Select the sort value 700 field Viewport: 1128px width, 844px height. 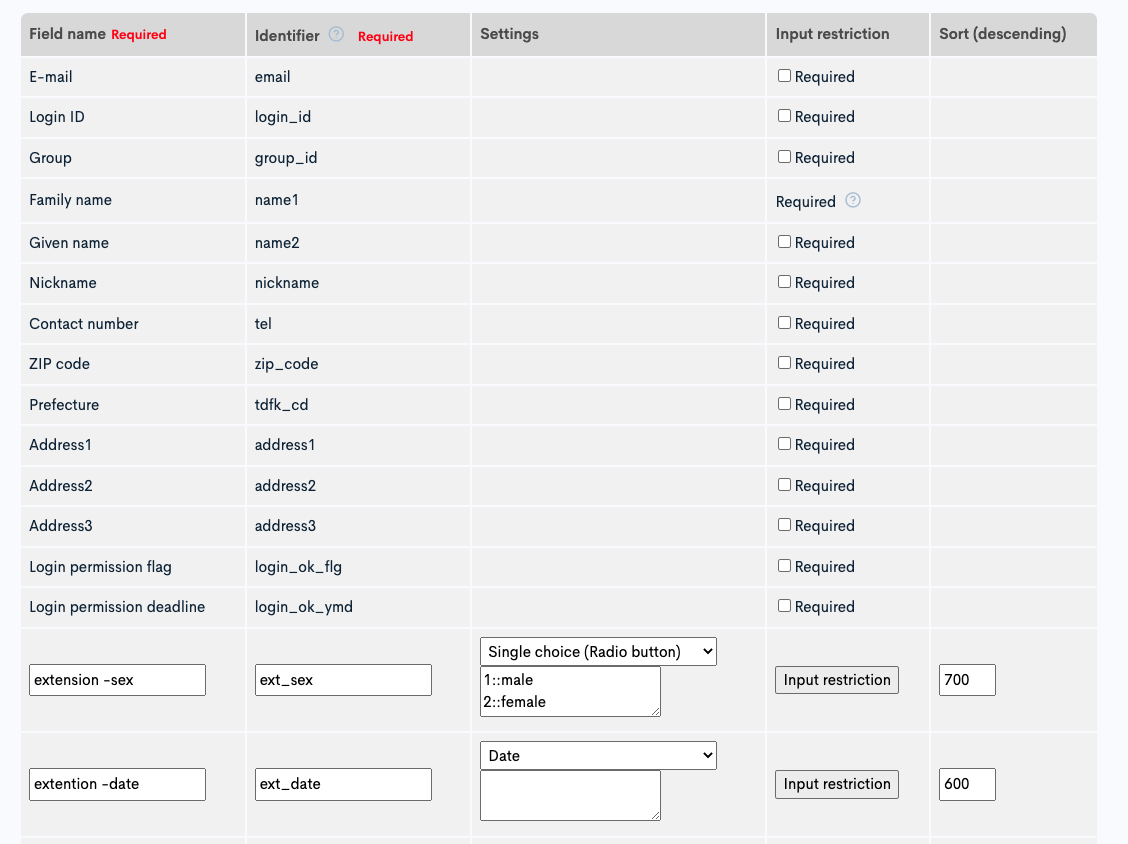[966, 679]
